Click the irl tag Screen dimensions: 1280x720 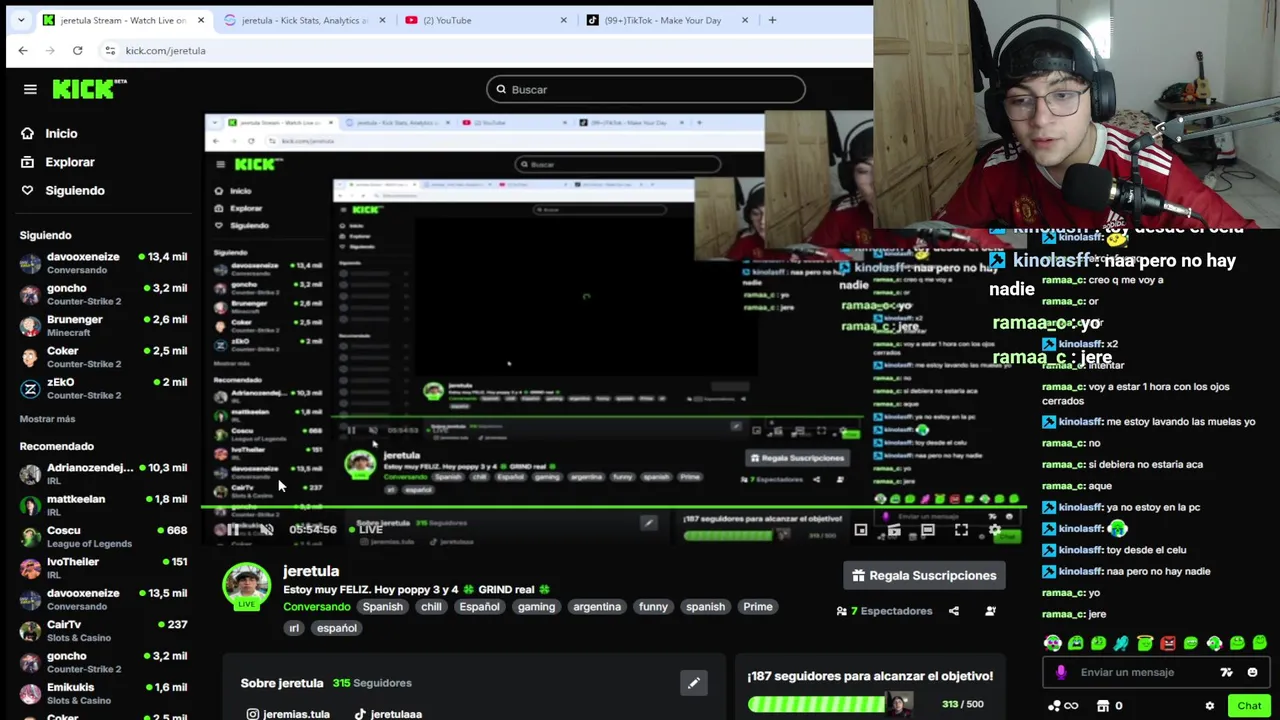point(294,628)
